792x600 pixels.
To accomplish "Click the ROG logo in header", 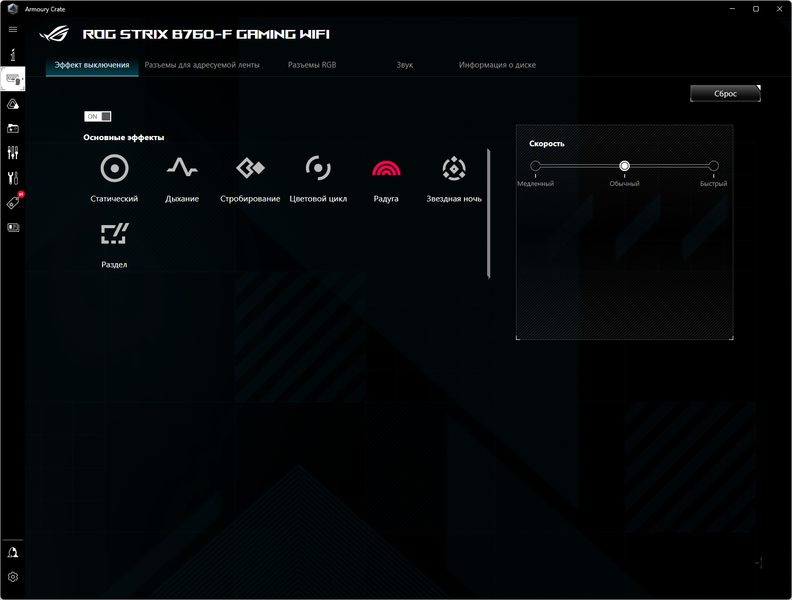I will pyautogui.click(x=54, y=34).
